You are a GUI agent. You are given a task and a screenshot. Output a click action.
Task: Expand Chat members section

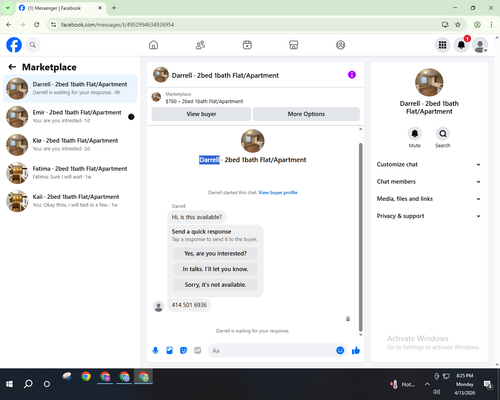click(x=429, y=182)
